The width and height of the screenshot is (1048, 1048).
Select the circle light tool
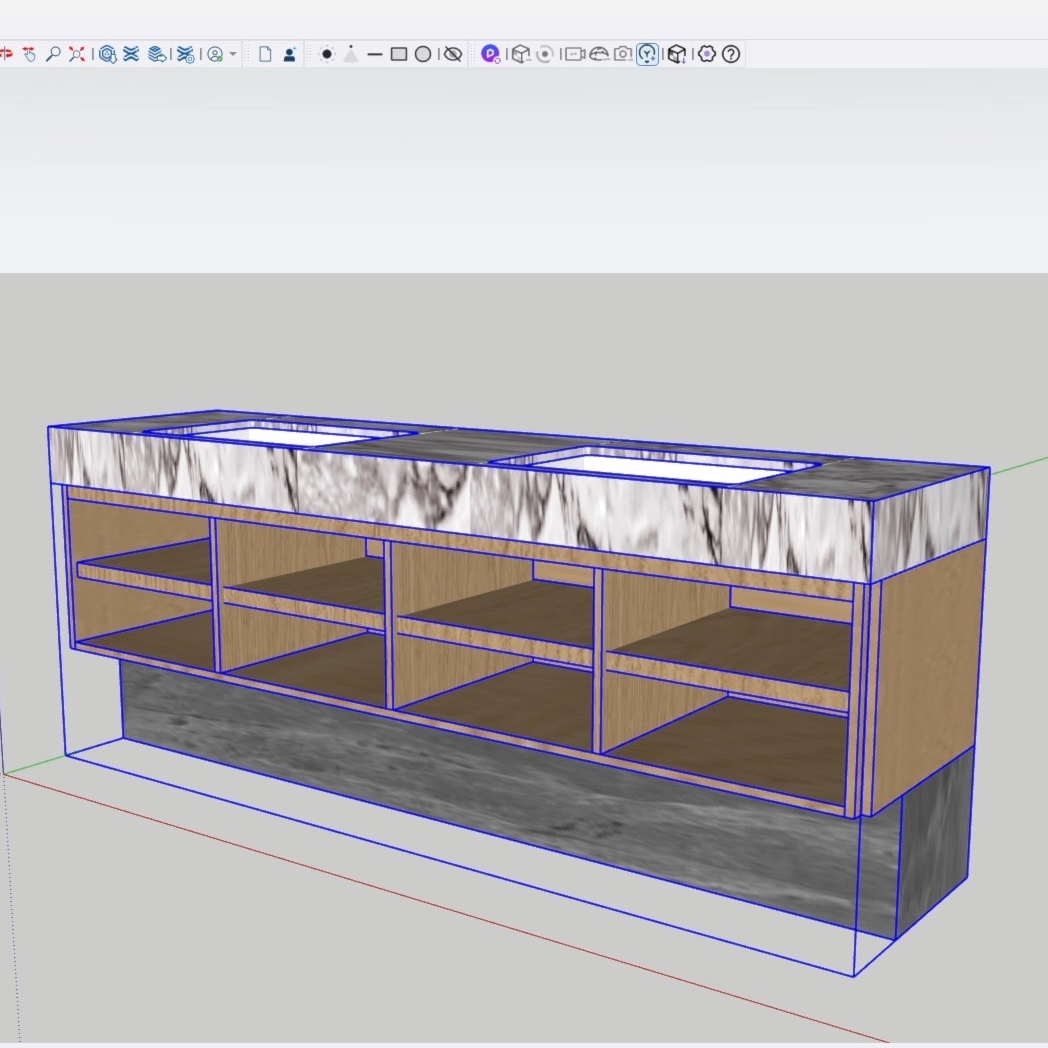click(x=423, y=54)
